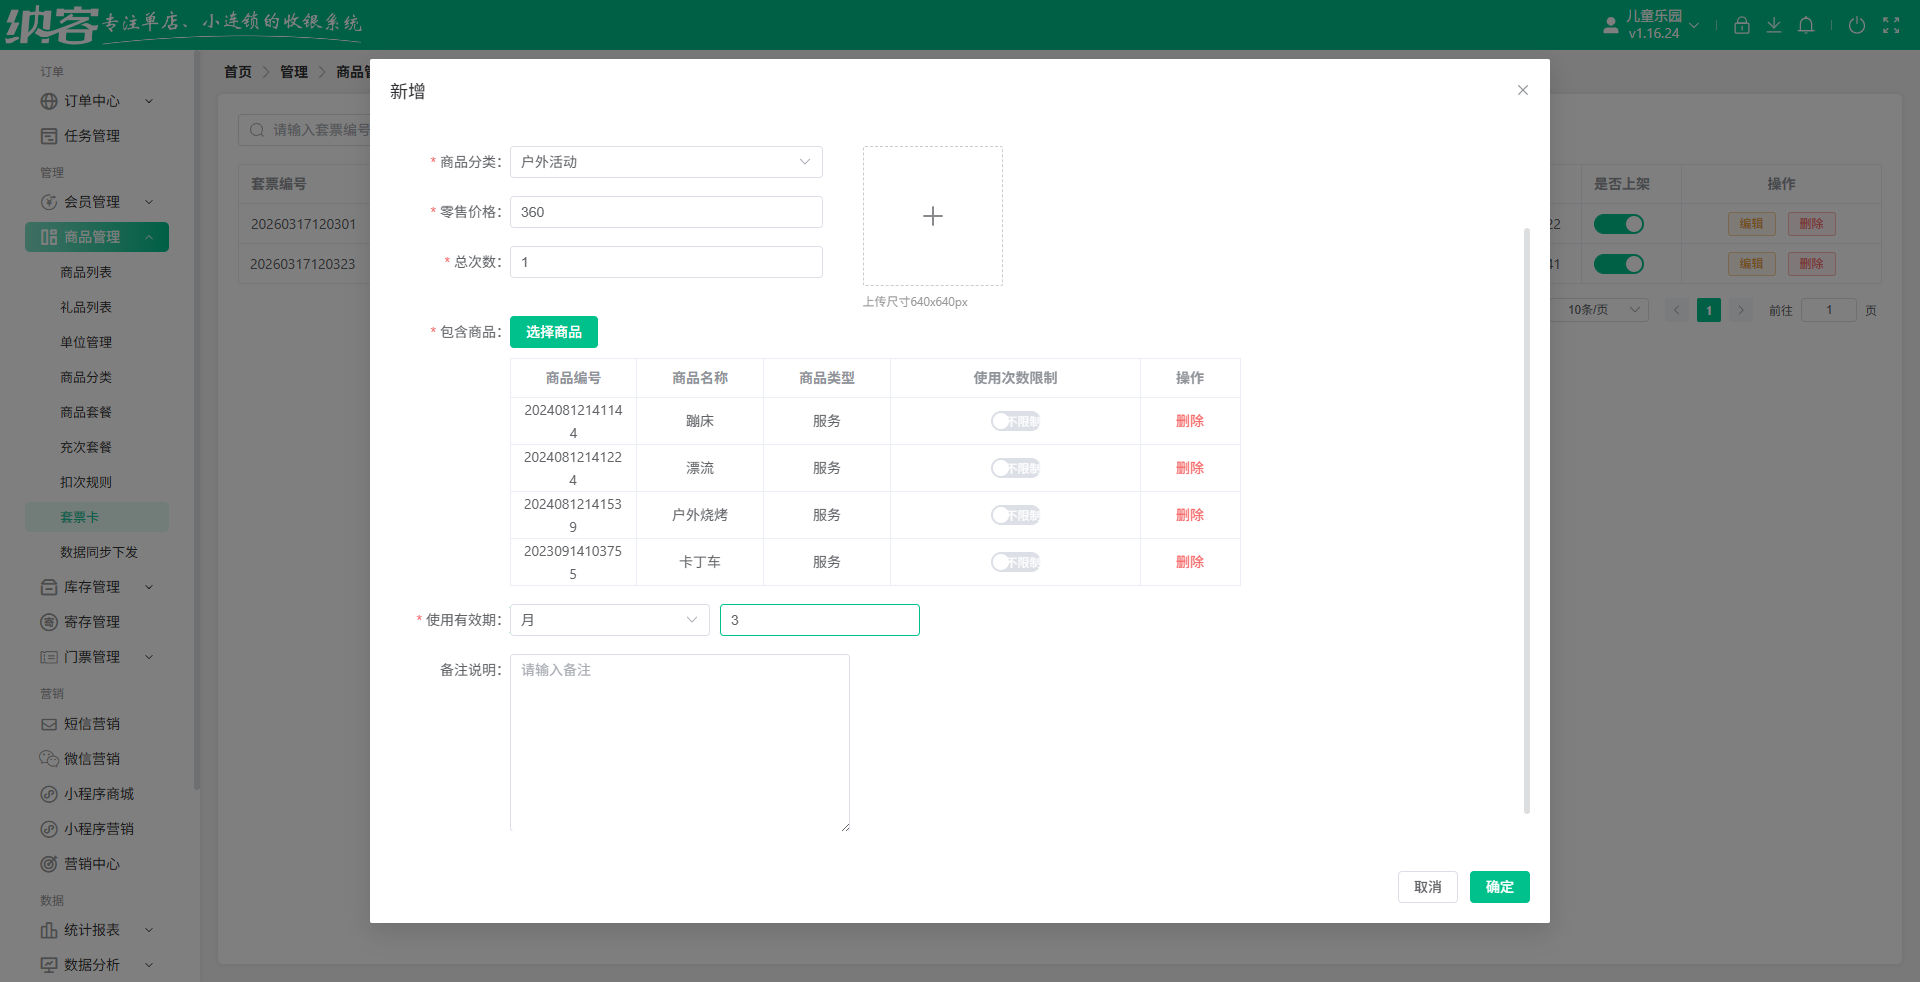Toggle off 不限制 usage limit for 蹦床
The width and height of the screenshot is (1920, 982).
1015,421
